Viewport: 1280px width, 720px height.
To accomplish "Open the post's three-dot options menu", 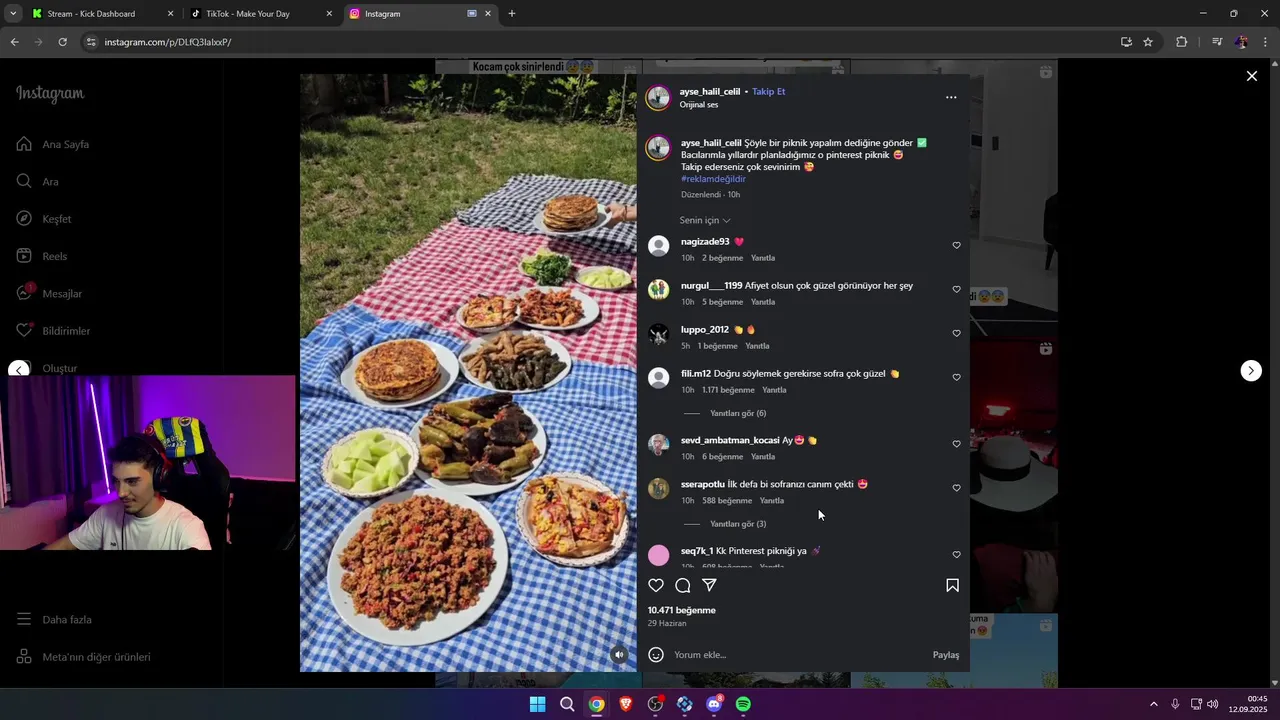I will tap(951, 97).
